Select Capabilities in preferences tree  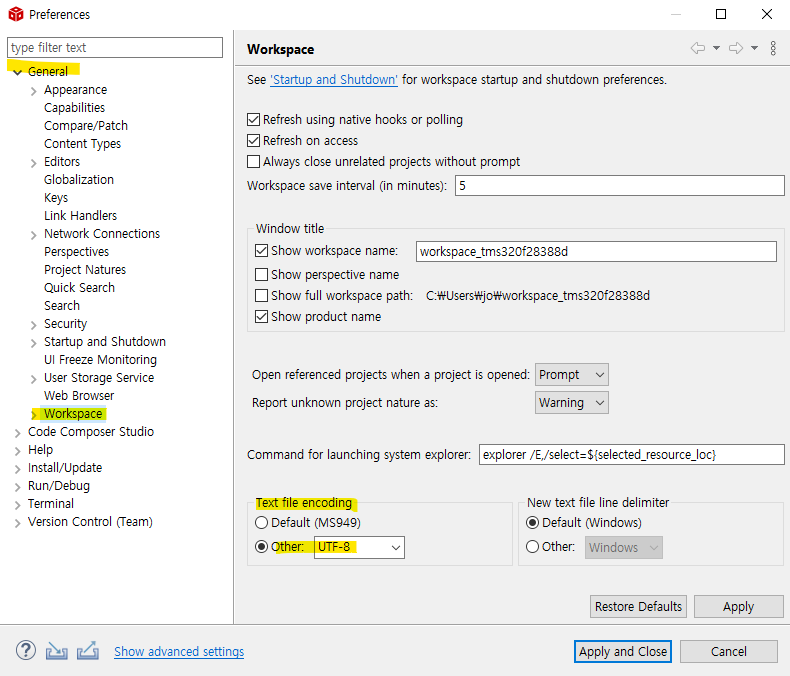point(75,108)
